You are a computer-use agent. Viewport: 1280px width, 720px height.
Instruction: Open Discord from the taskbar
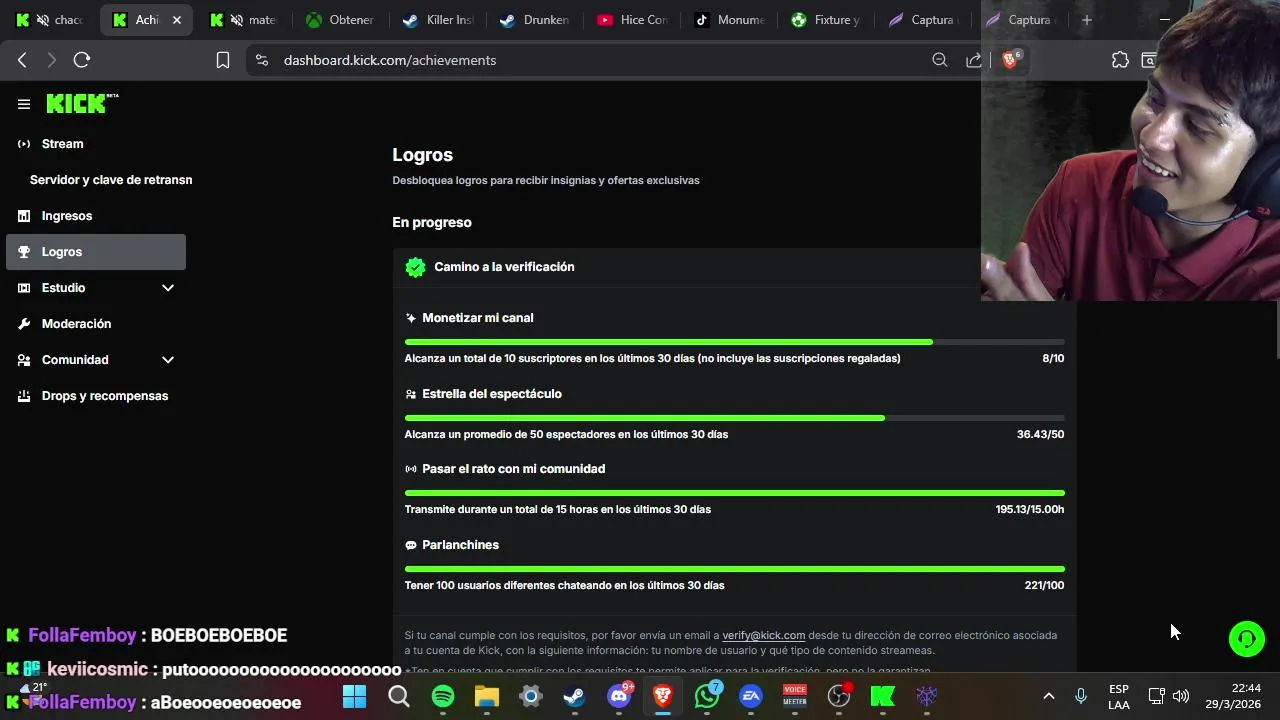click(619, 696)
